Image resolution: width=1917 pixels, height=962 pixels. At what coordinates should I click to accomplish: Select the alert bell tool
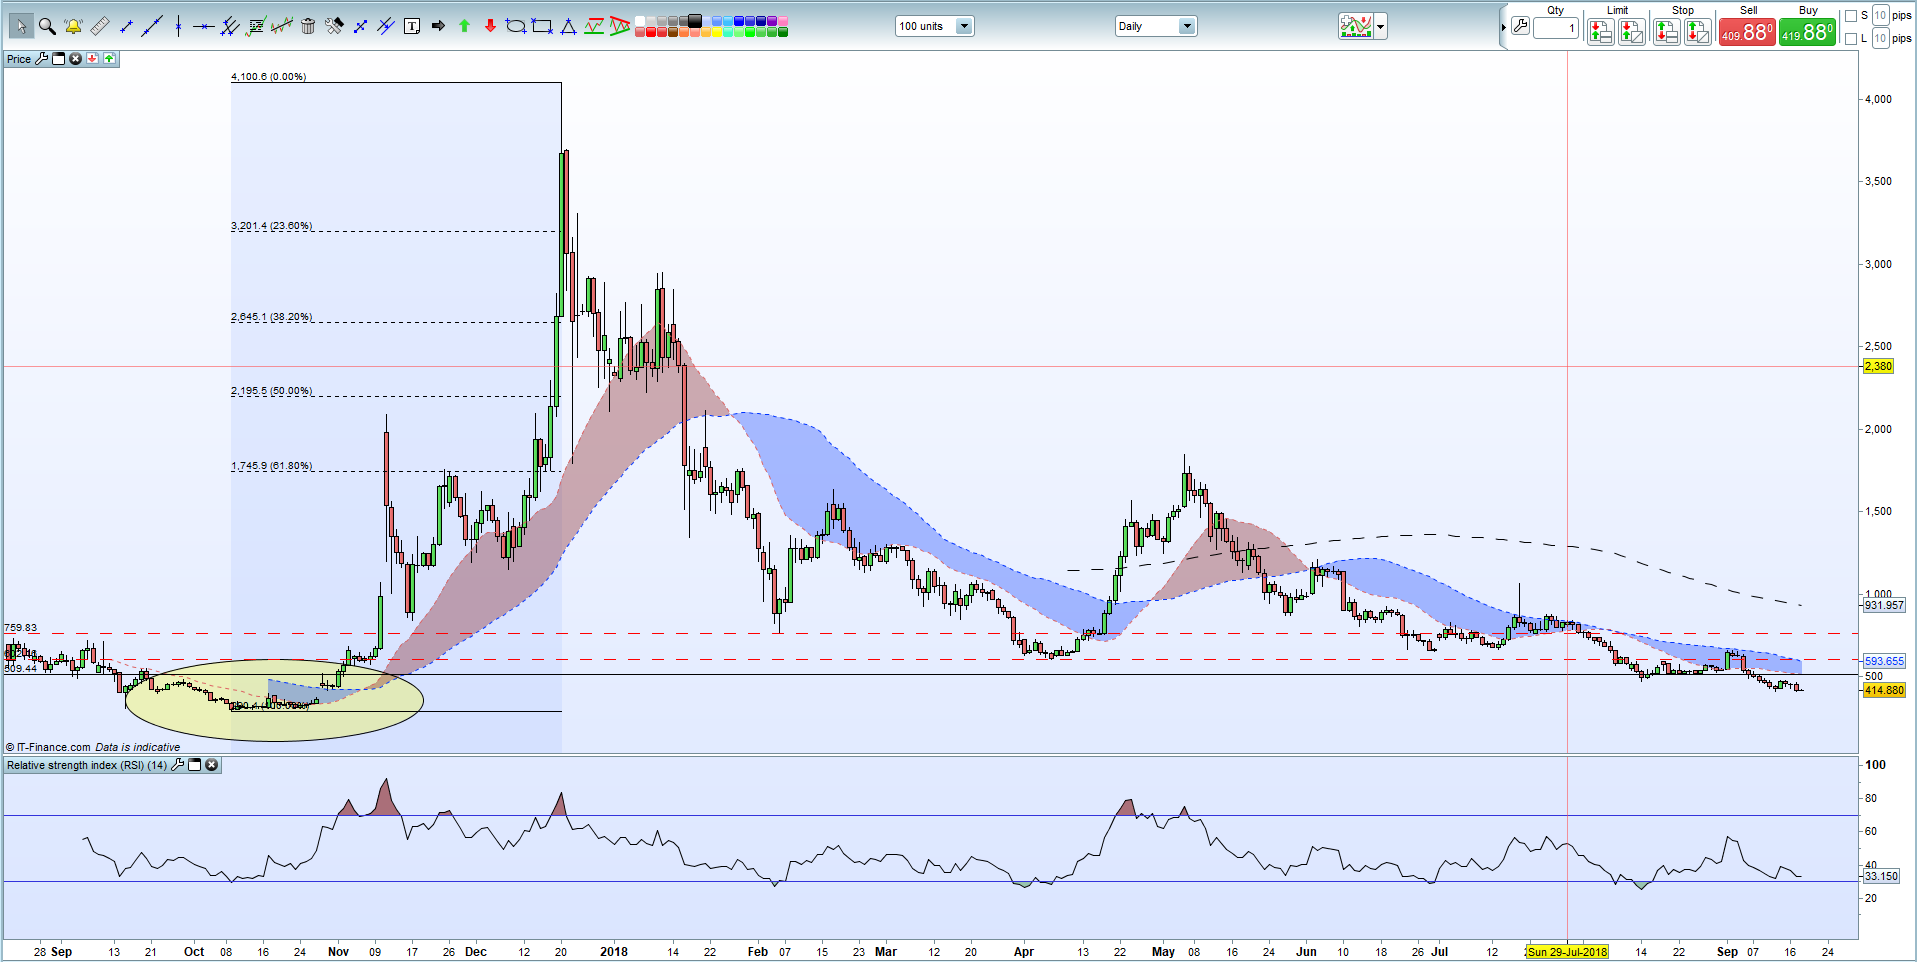73,26
